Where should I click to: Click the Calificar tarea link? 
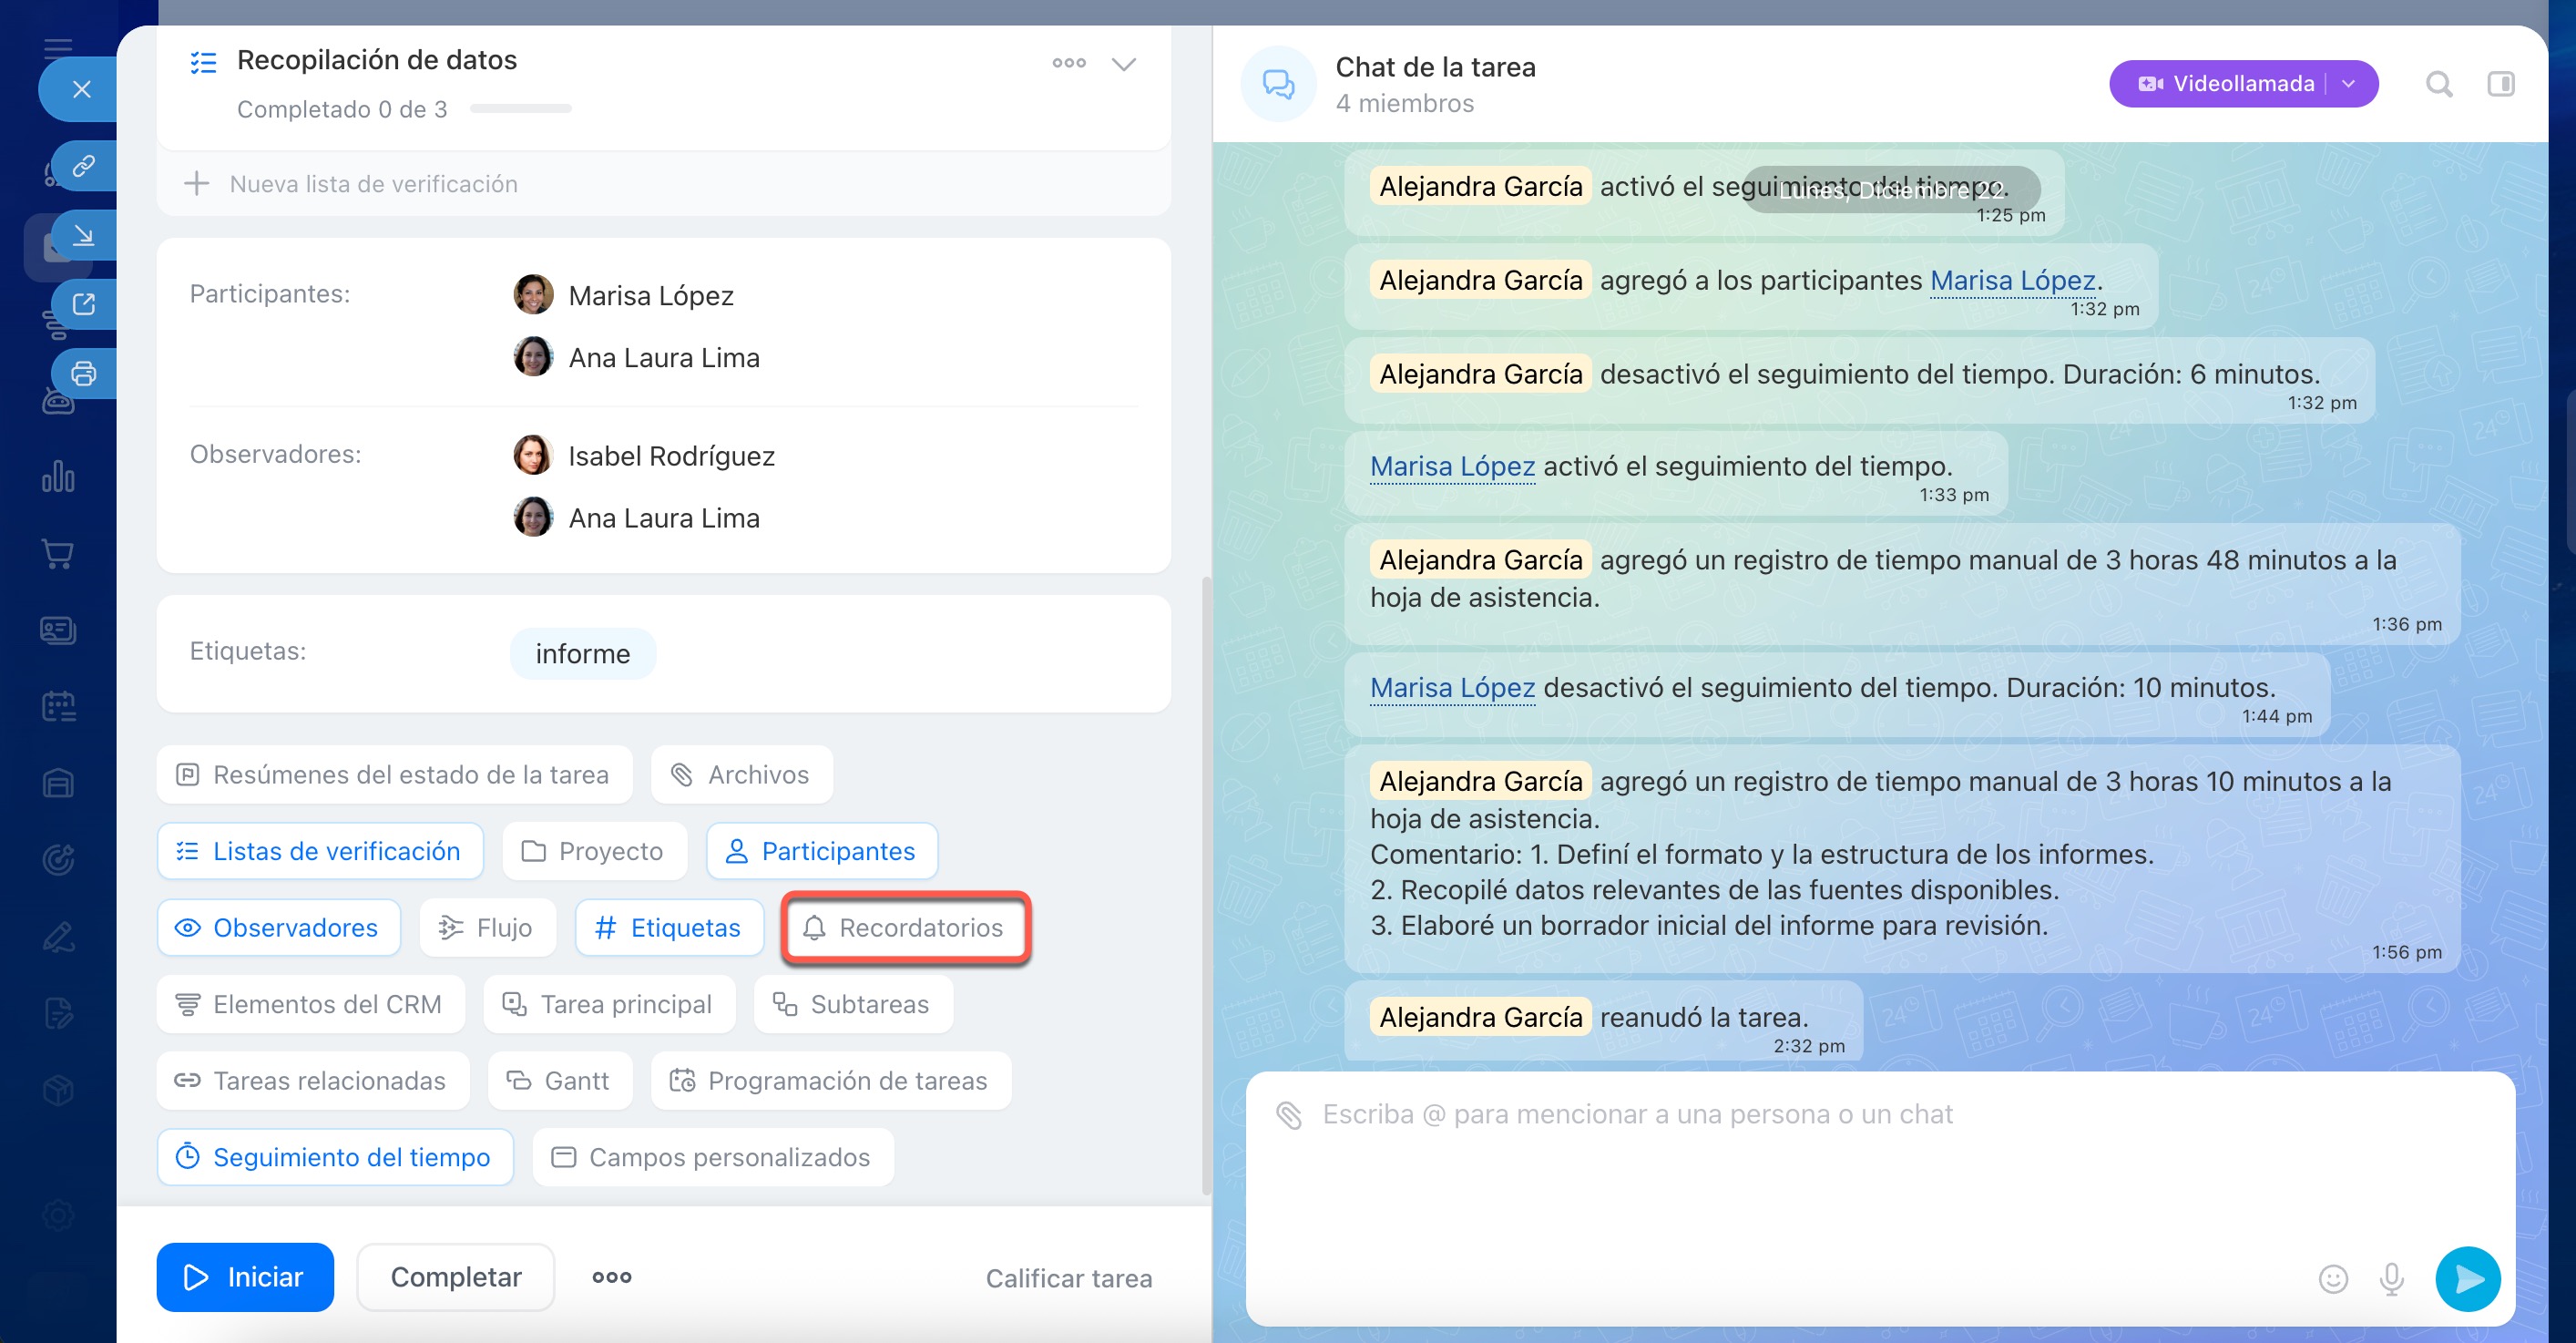1068,1278
